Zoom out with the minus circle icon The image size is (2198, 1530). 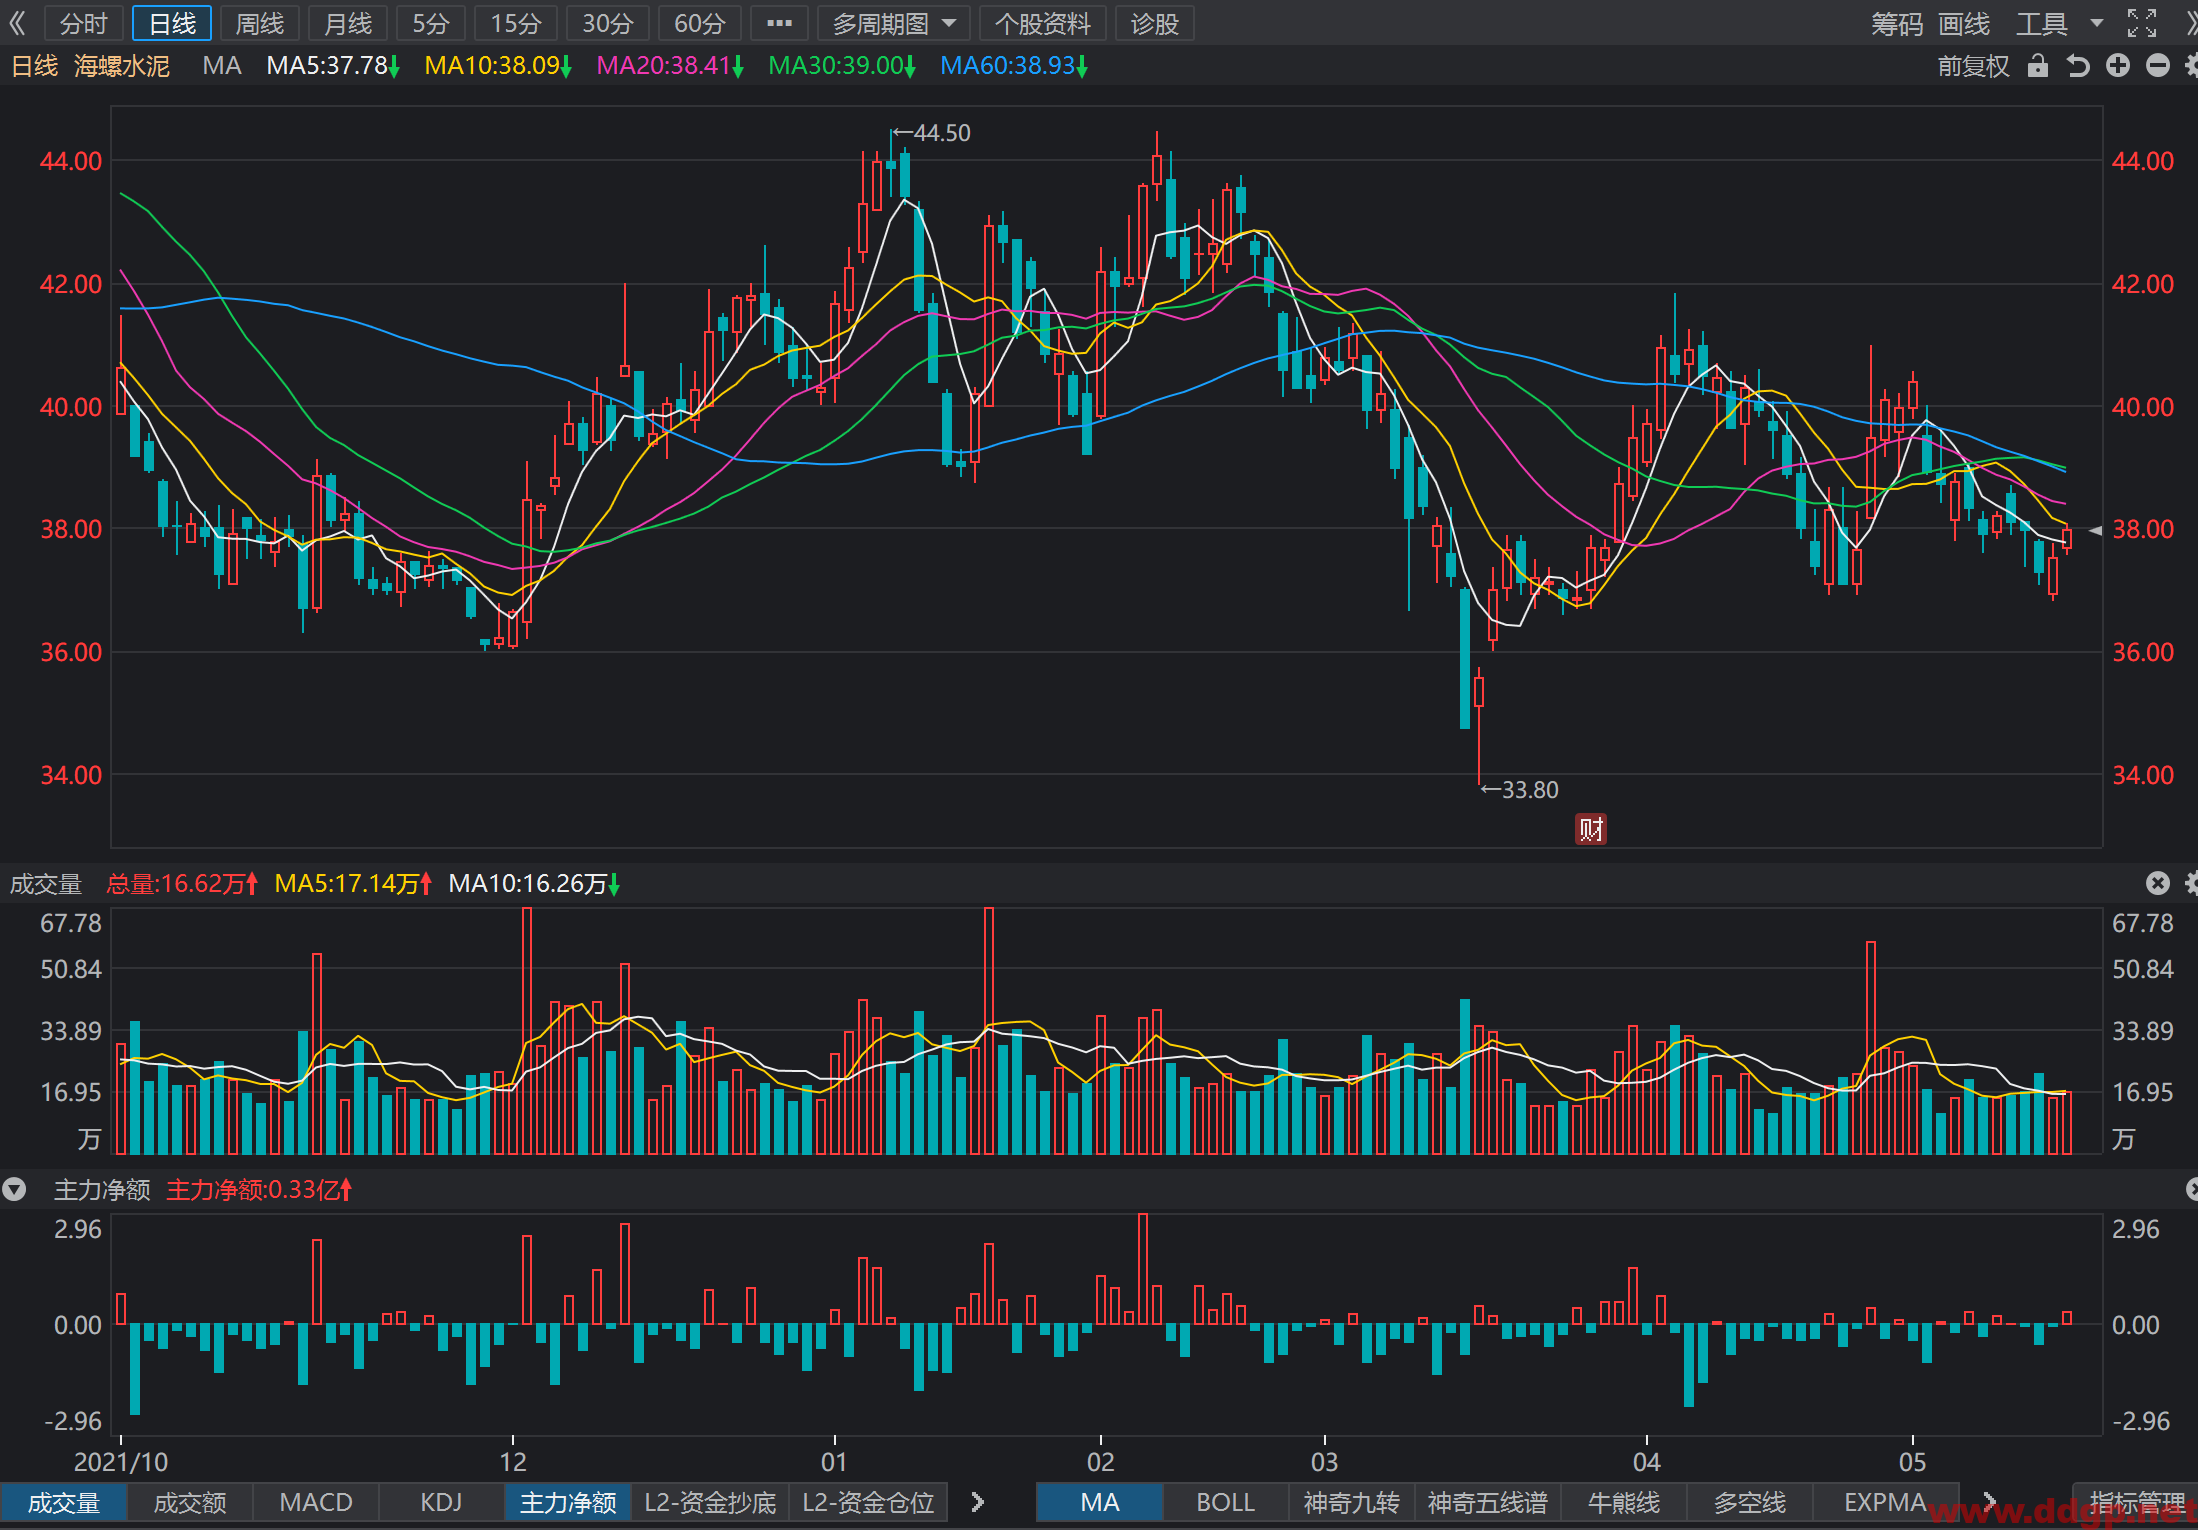coord(2158,66)
